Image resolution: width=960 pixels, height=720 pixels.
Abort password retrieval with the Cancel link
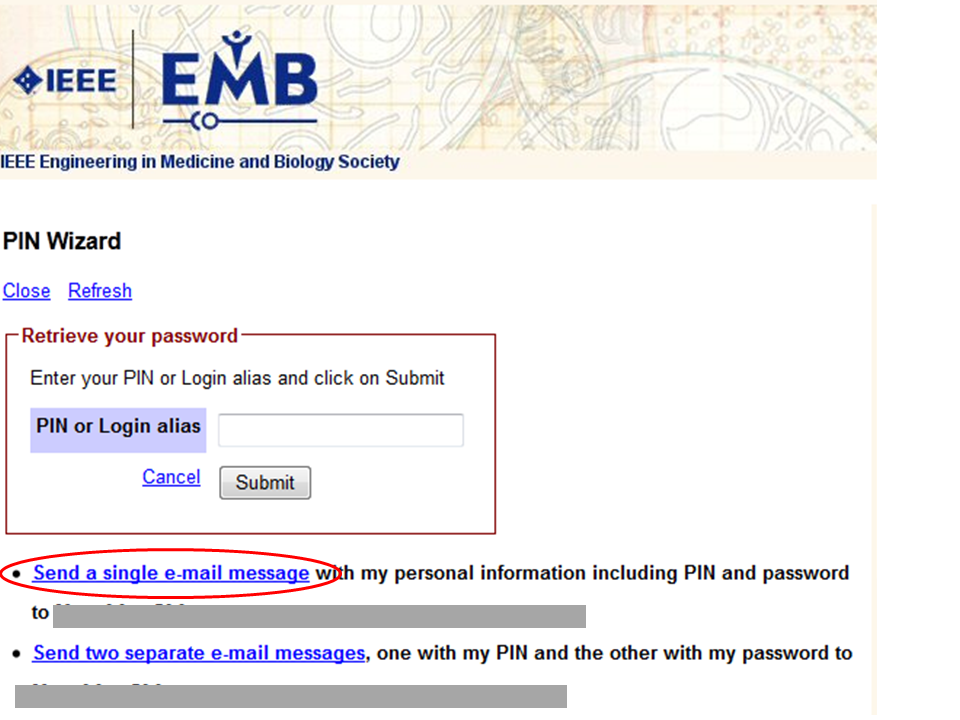tap(171, 476)
